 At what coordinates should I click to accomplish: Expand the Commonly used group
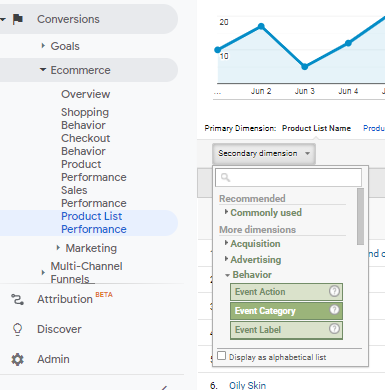(x=266, y=213)
